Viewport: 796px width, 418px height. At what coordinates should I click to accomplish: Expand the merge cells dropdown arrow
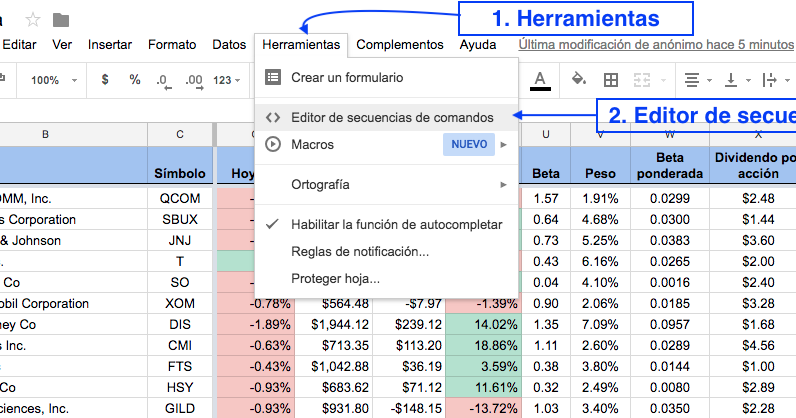tap(663, 80)
